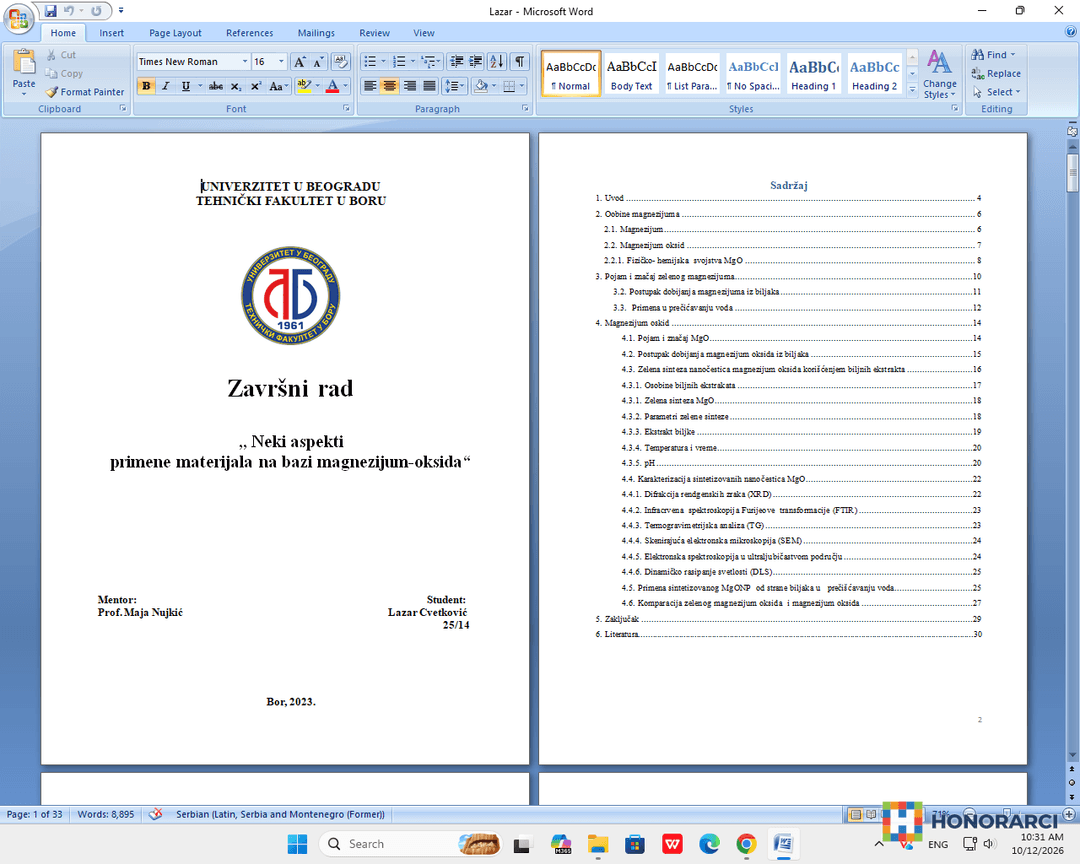Click Increase Indent icon
This screenshot has width=1080, height=864.
(x=475, y=62)
